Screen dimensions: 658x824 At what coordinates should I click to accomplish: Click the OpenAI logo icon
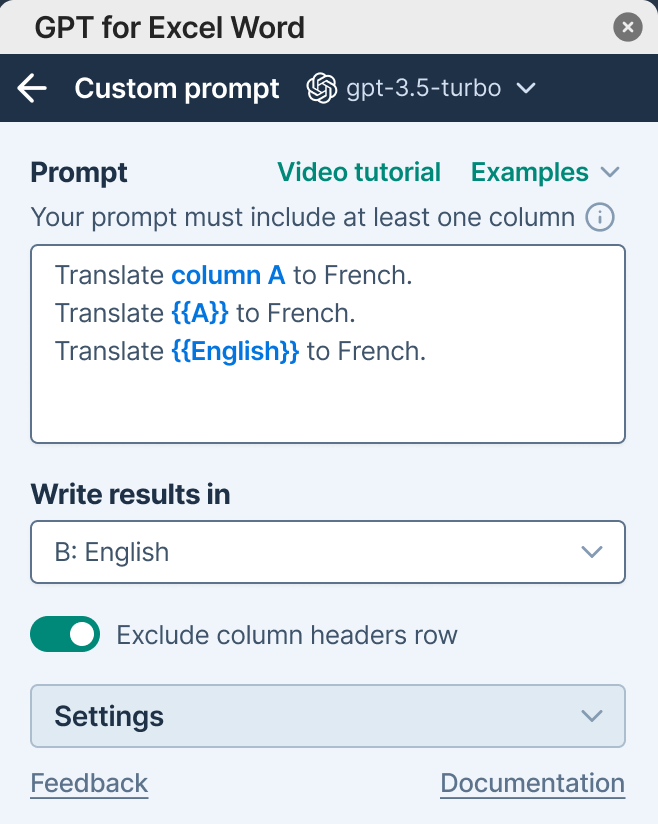[321, 88]
